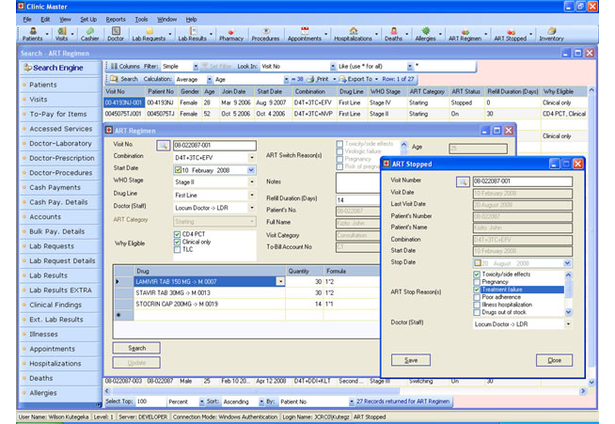The image size is (615, 424).
Task: Open the Allergies toolbar icon
Action: pos(426,34)
